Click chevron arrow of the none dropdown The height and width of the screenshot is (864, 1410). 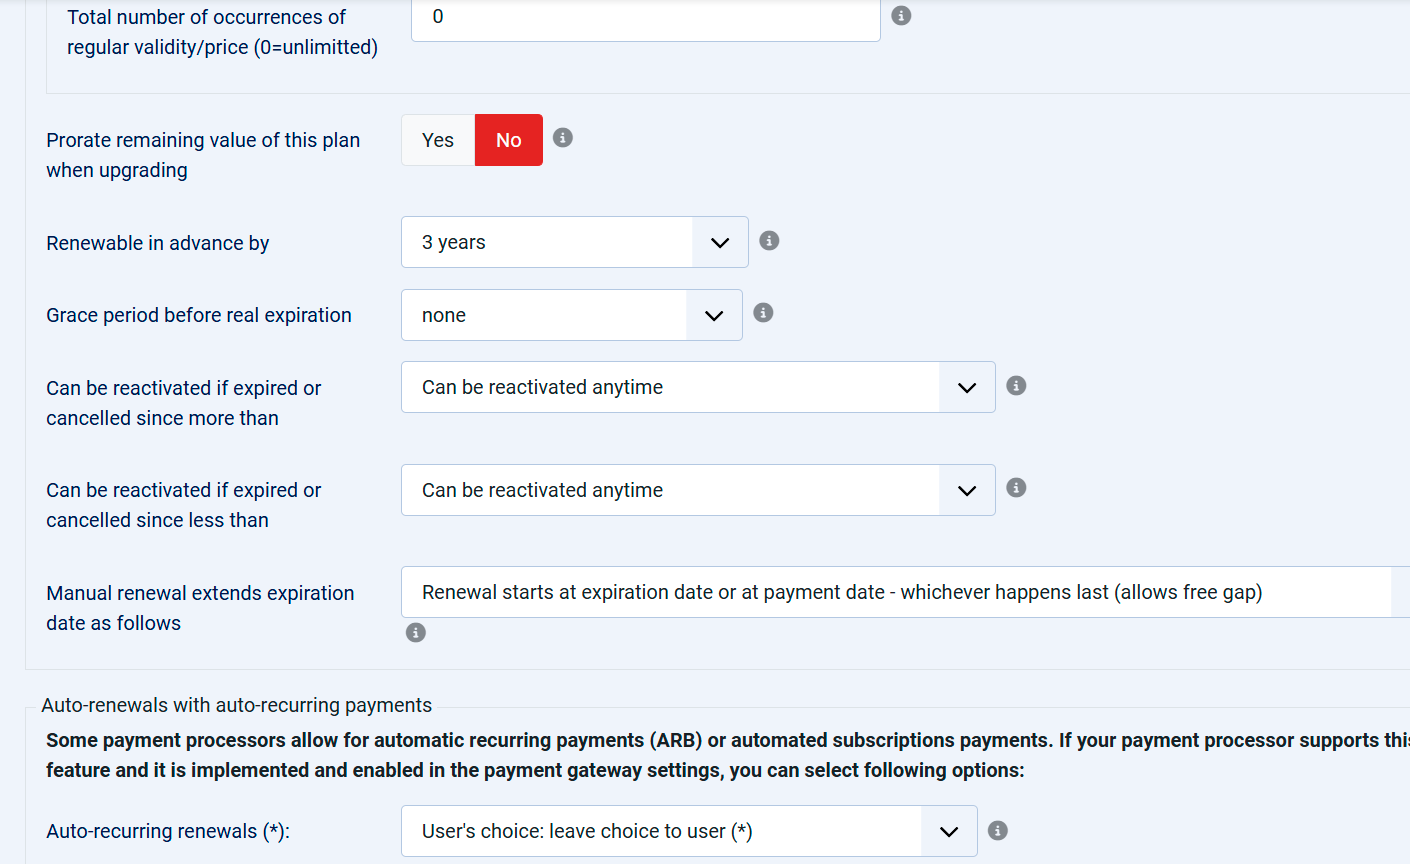point(714,316)
